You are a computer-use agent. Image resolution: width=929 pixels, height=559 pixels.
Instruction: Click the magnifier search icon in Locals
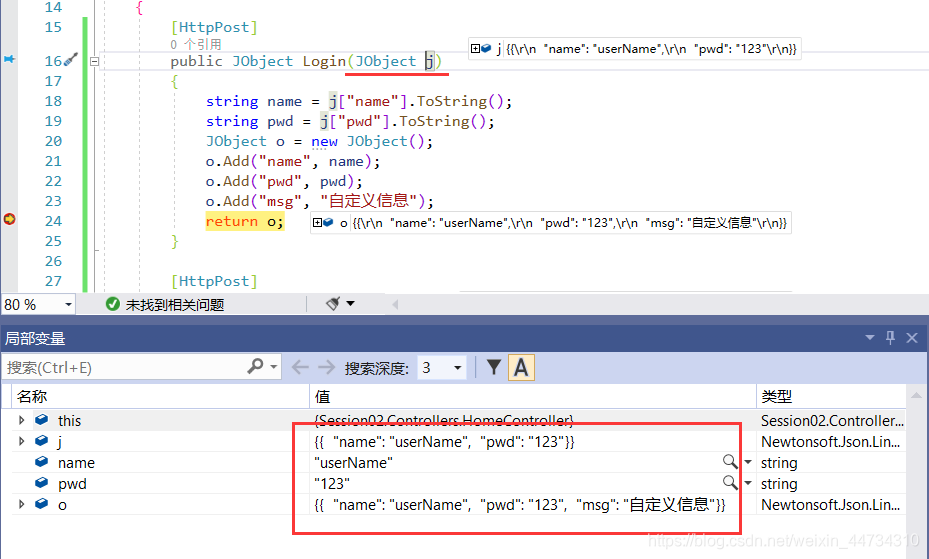pos(255,367)
